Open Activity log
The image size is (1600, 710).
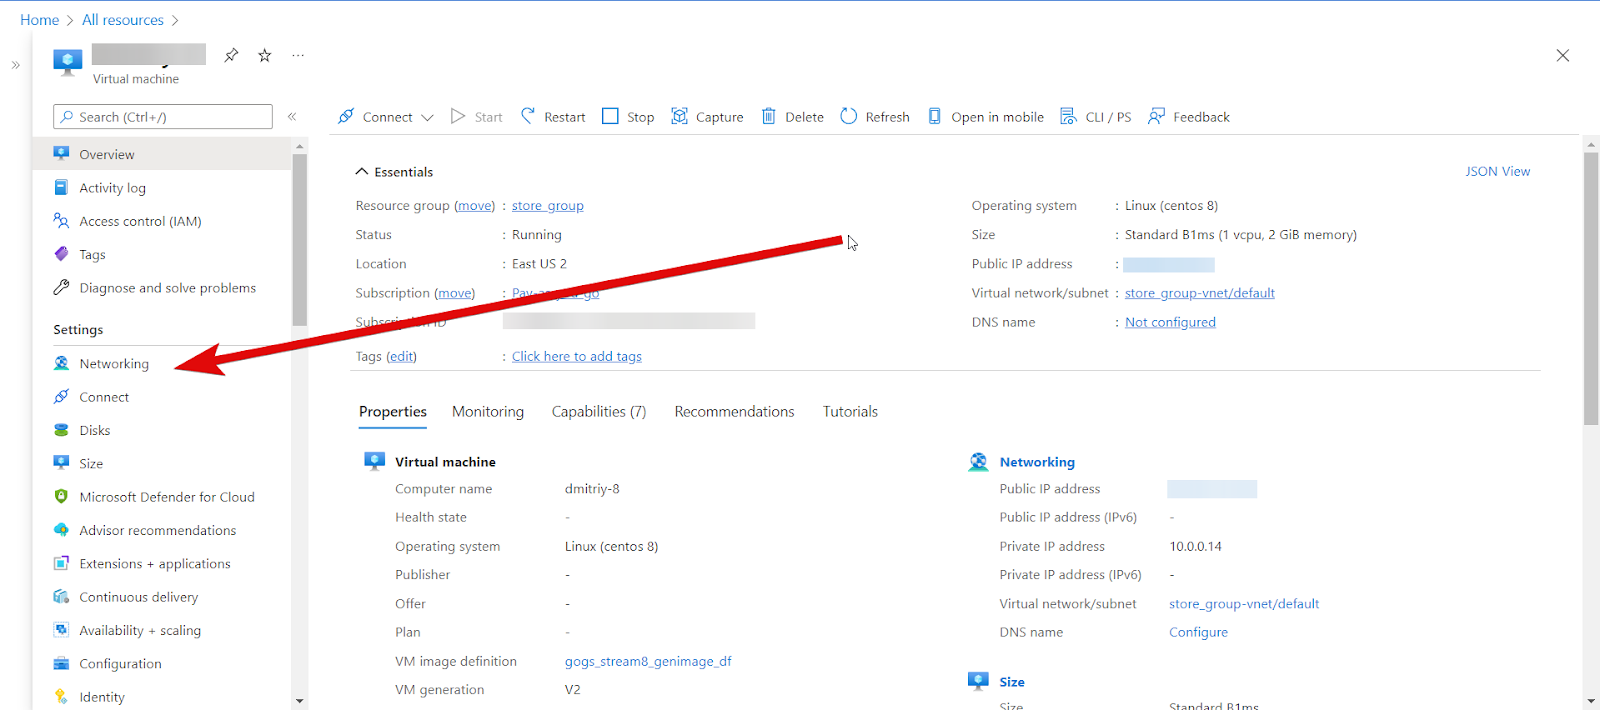click(112, 188)
